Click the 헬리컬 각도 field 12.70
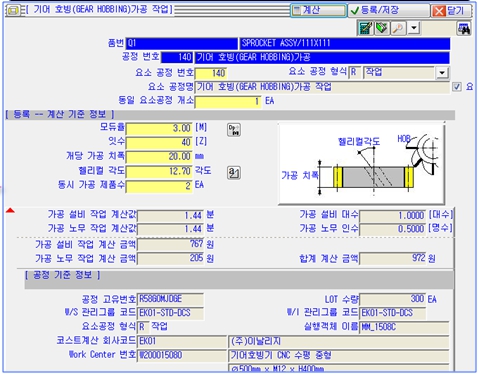Viewport: 479px width, 375px height. (x=159, y=171)
